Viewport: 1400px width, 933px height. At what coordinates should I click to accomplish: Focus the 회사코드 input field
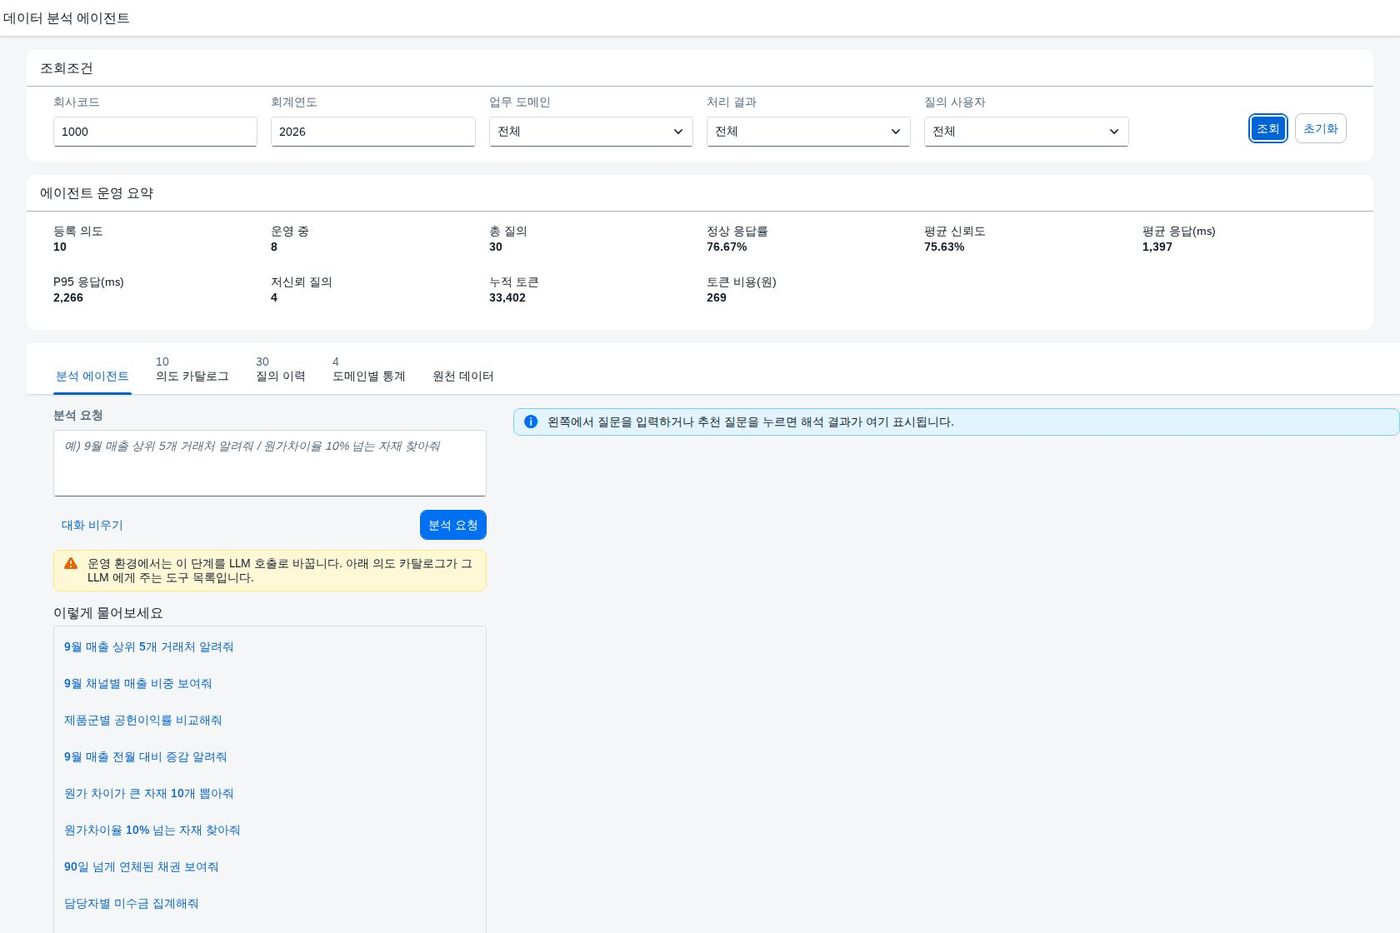(155, 132)
